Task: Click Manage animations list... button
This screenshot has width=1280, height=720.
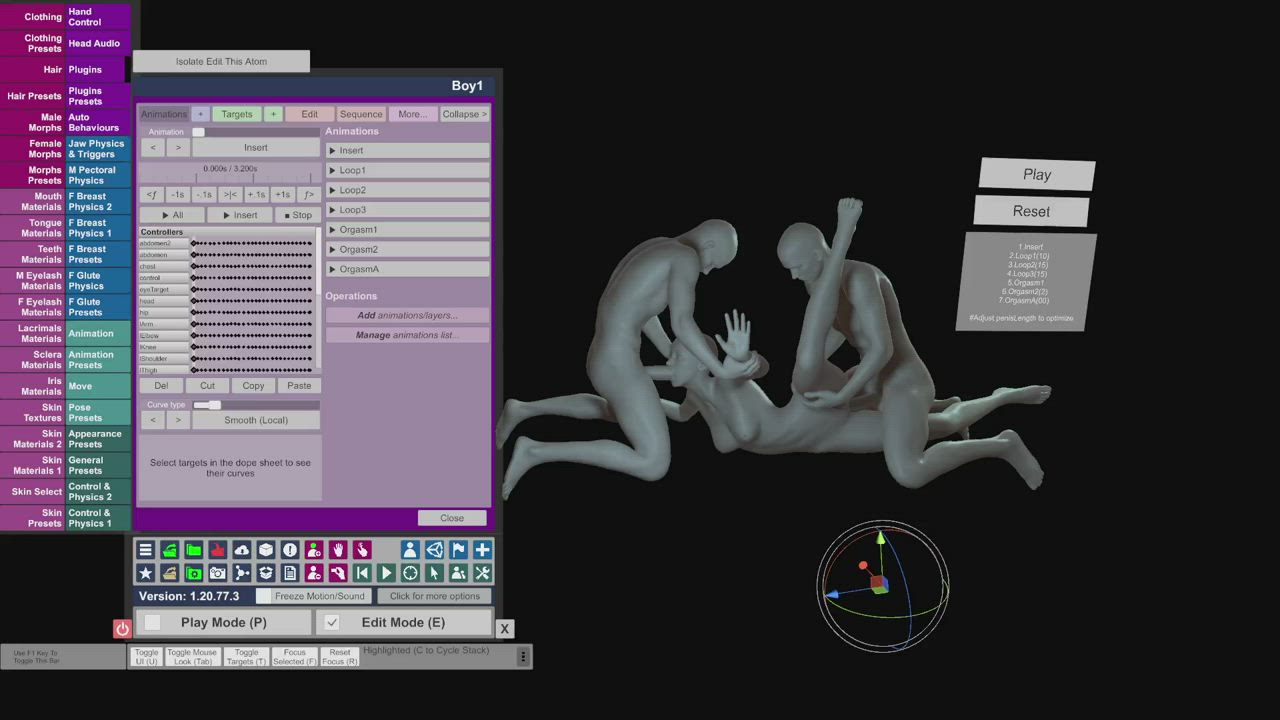Action: pos(408,335)
